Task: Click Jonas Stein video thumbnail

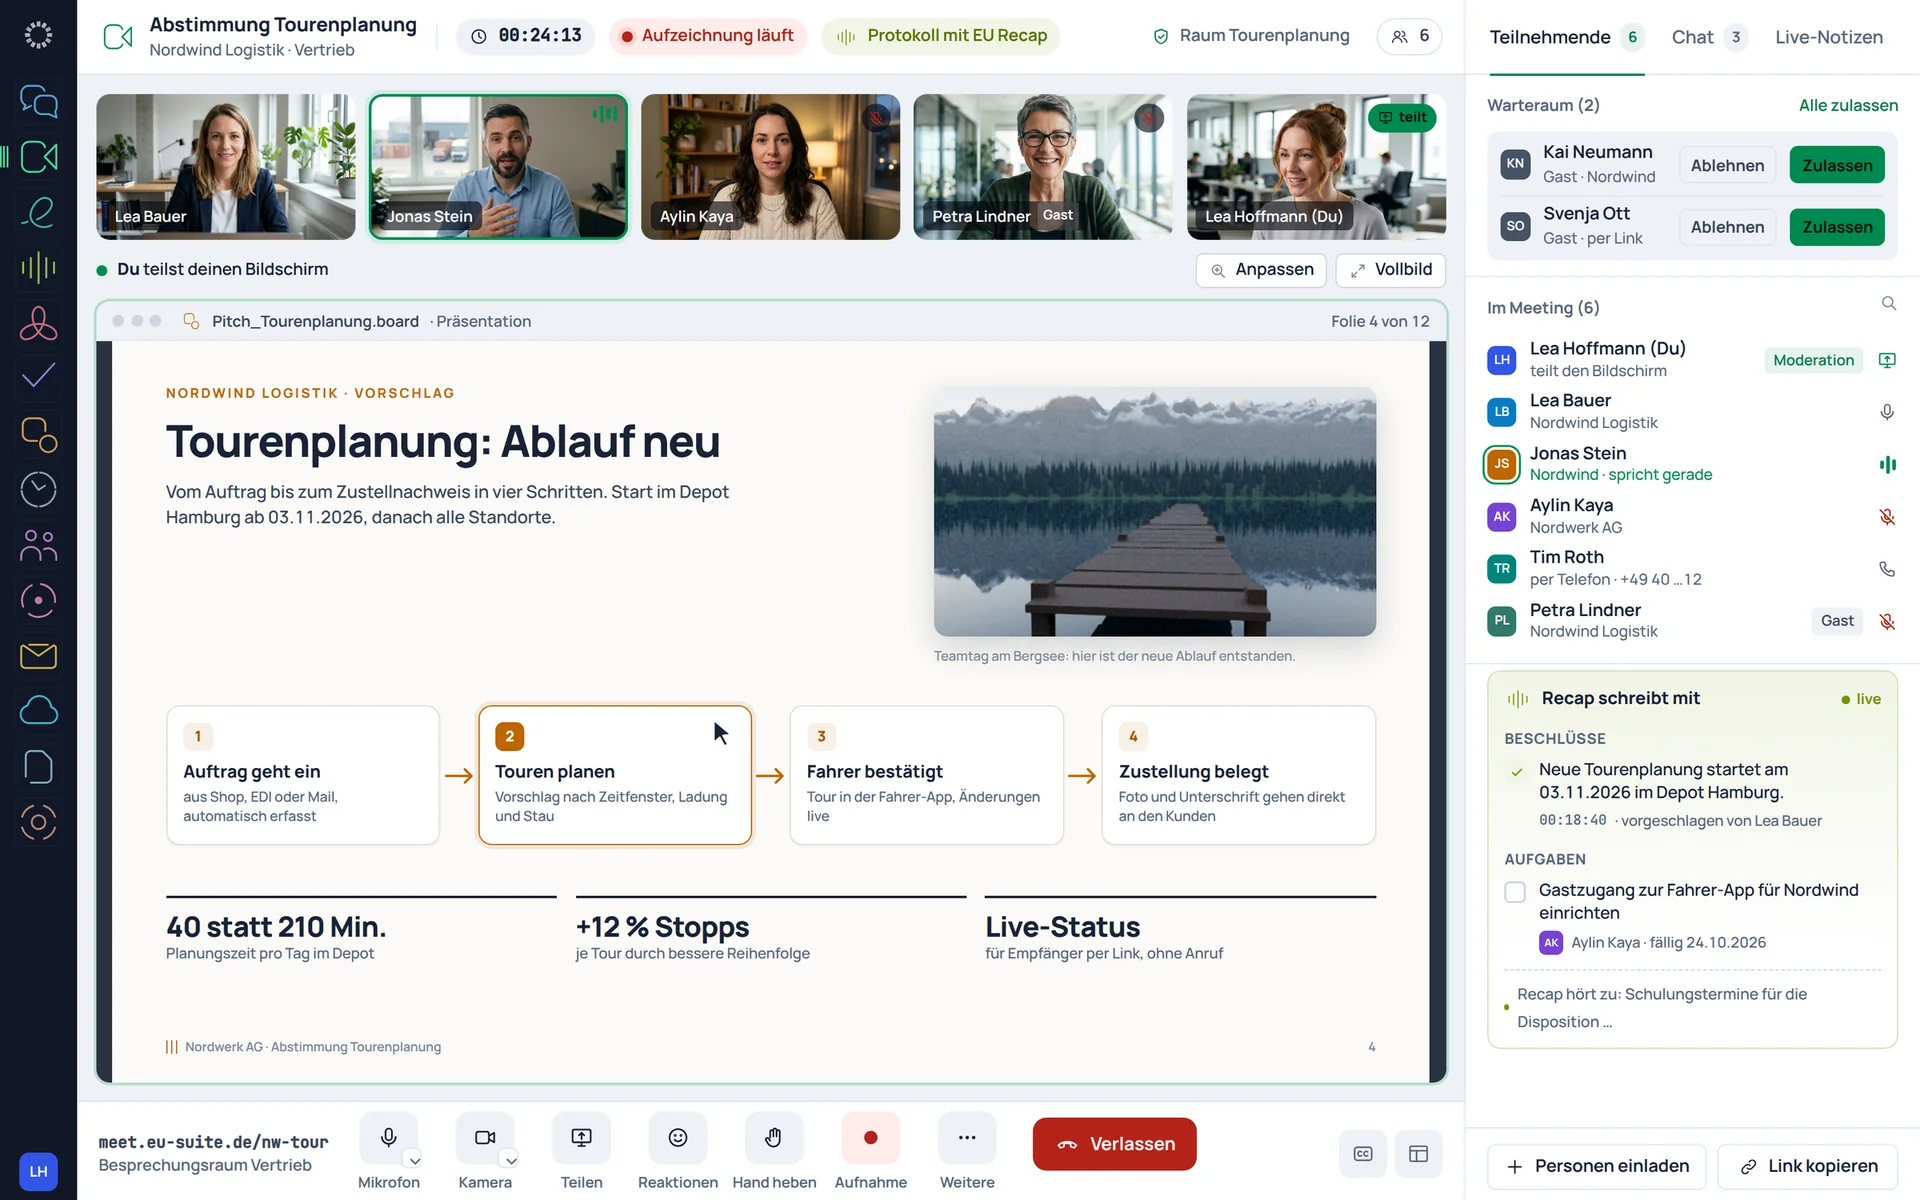Action: click(x=498, y=167)
